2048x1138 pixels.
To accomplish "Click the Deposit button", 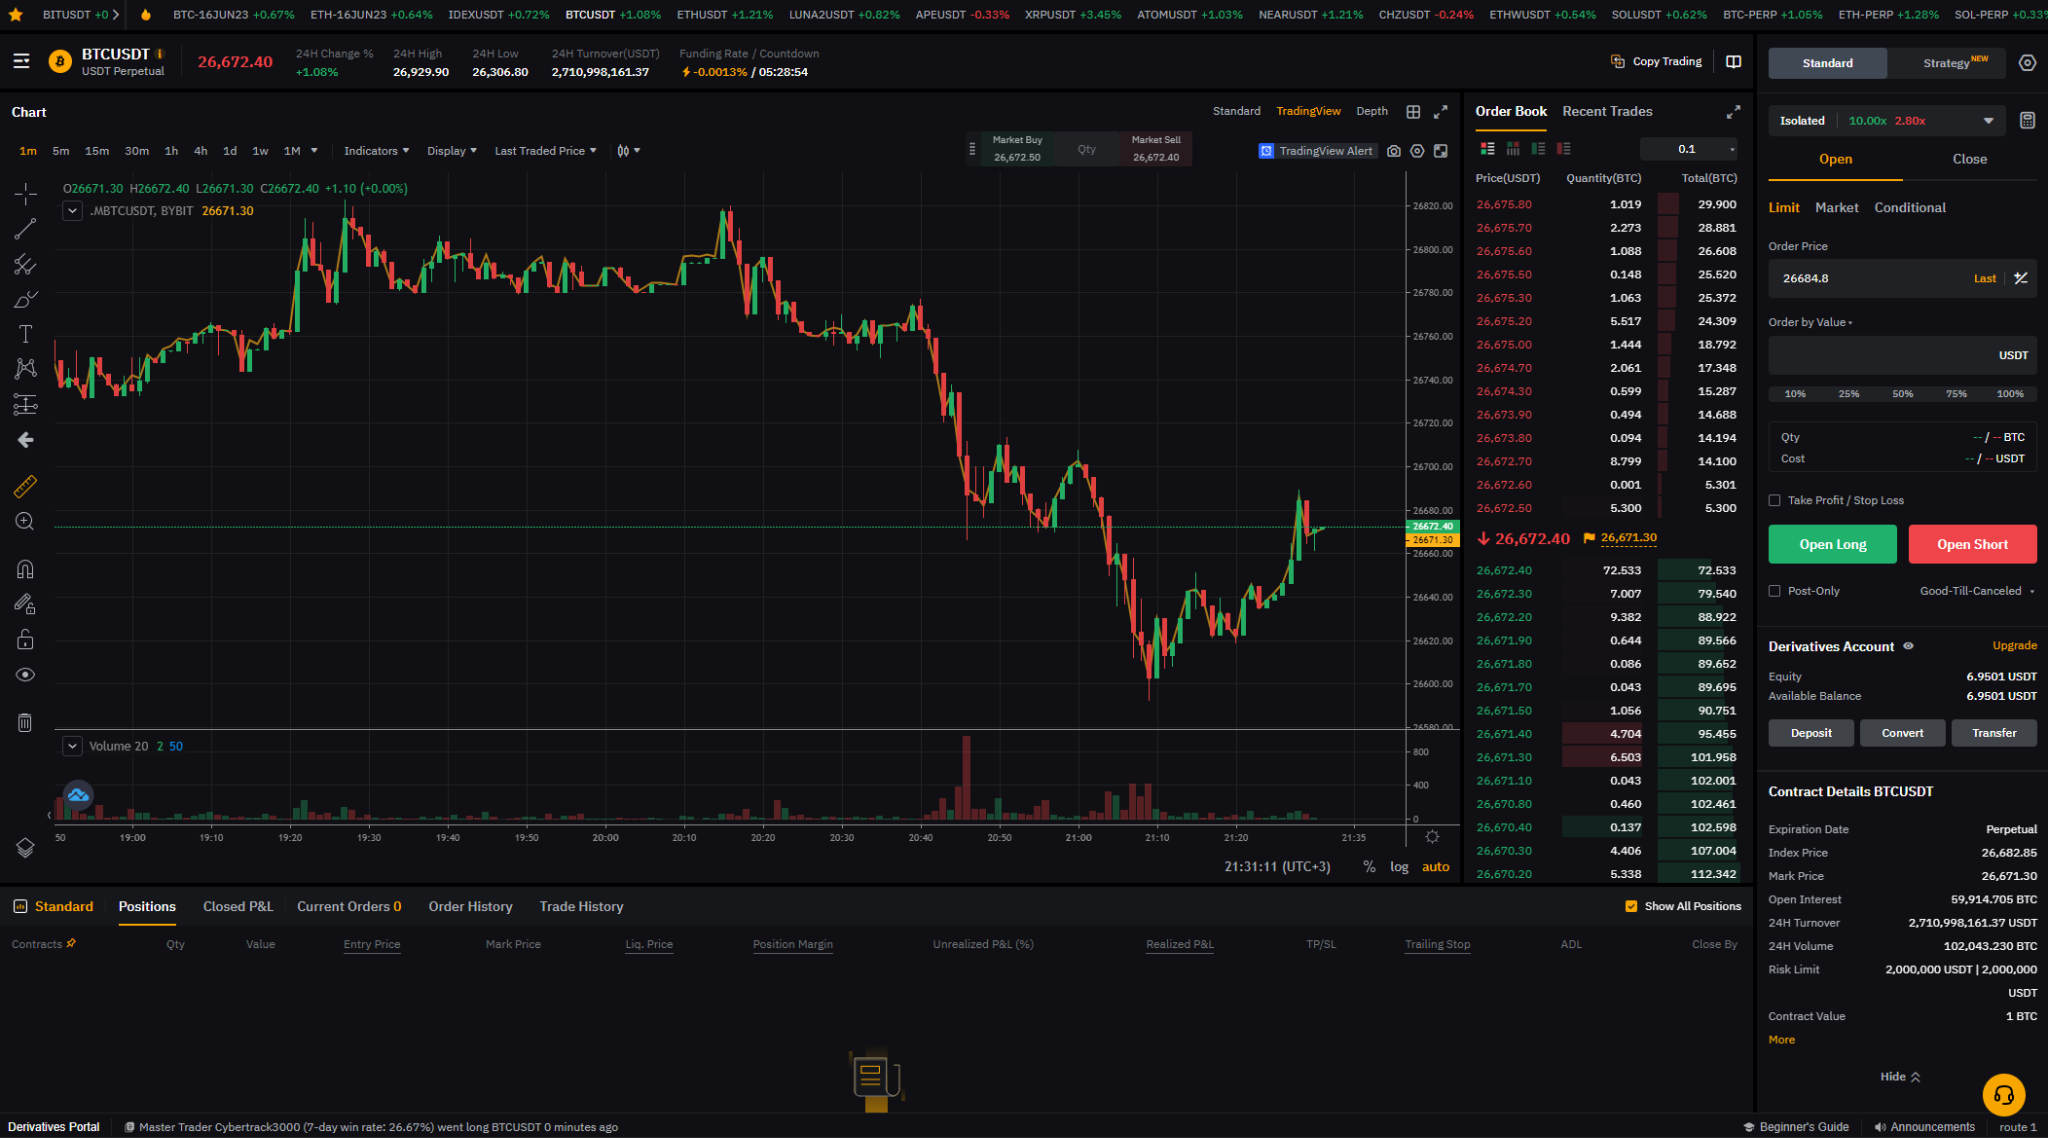I will (1810, 733).
